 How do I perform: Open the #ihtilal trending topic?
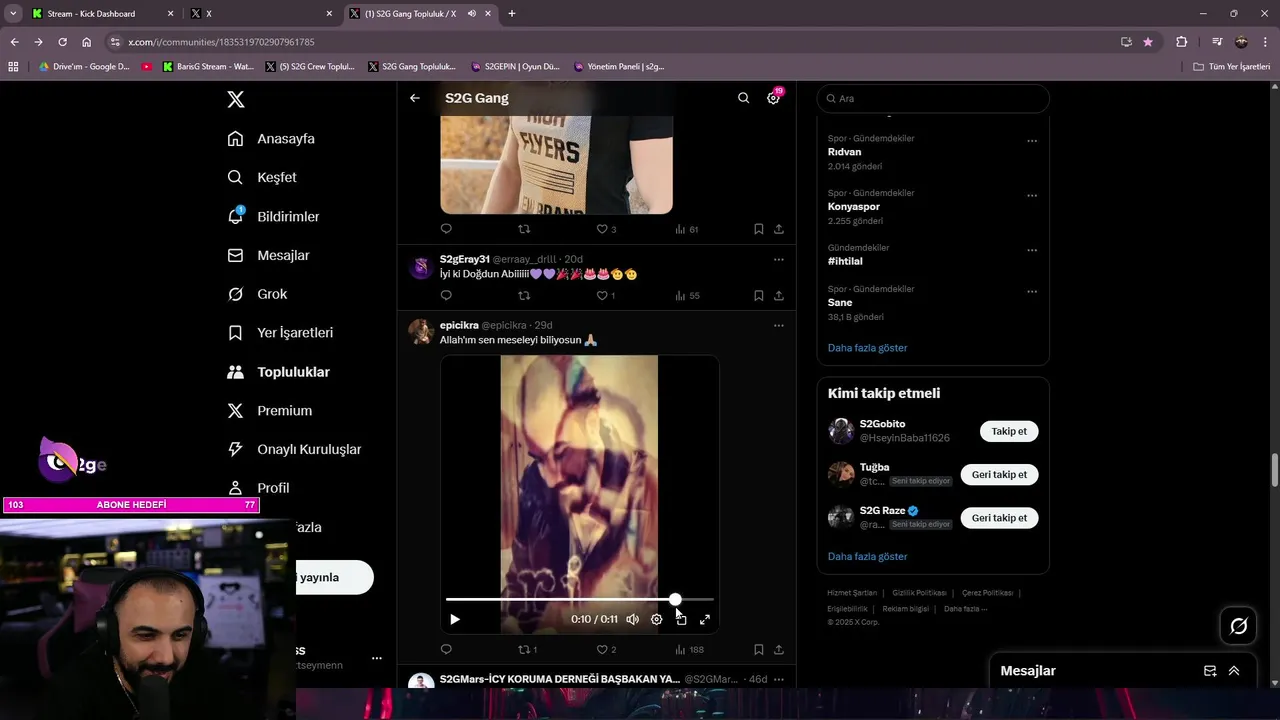pos(845,261)
